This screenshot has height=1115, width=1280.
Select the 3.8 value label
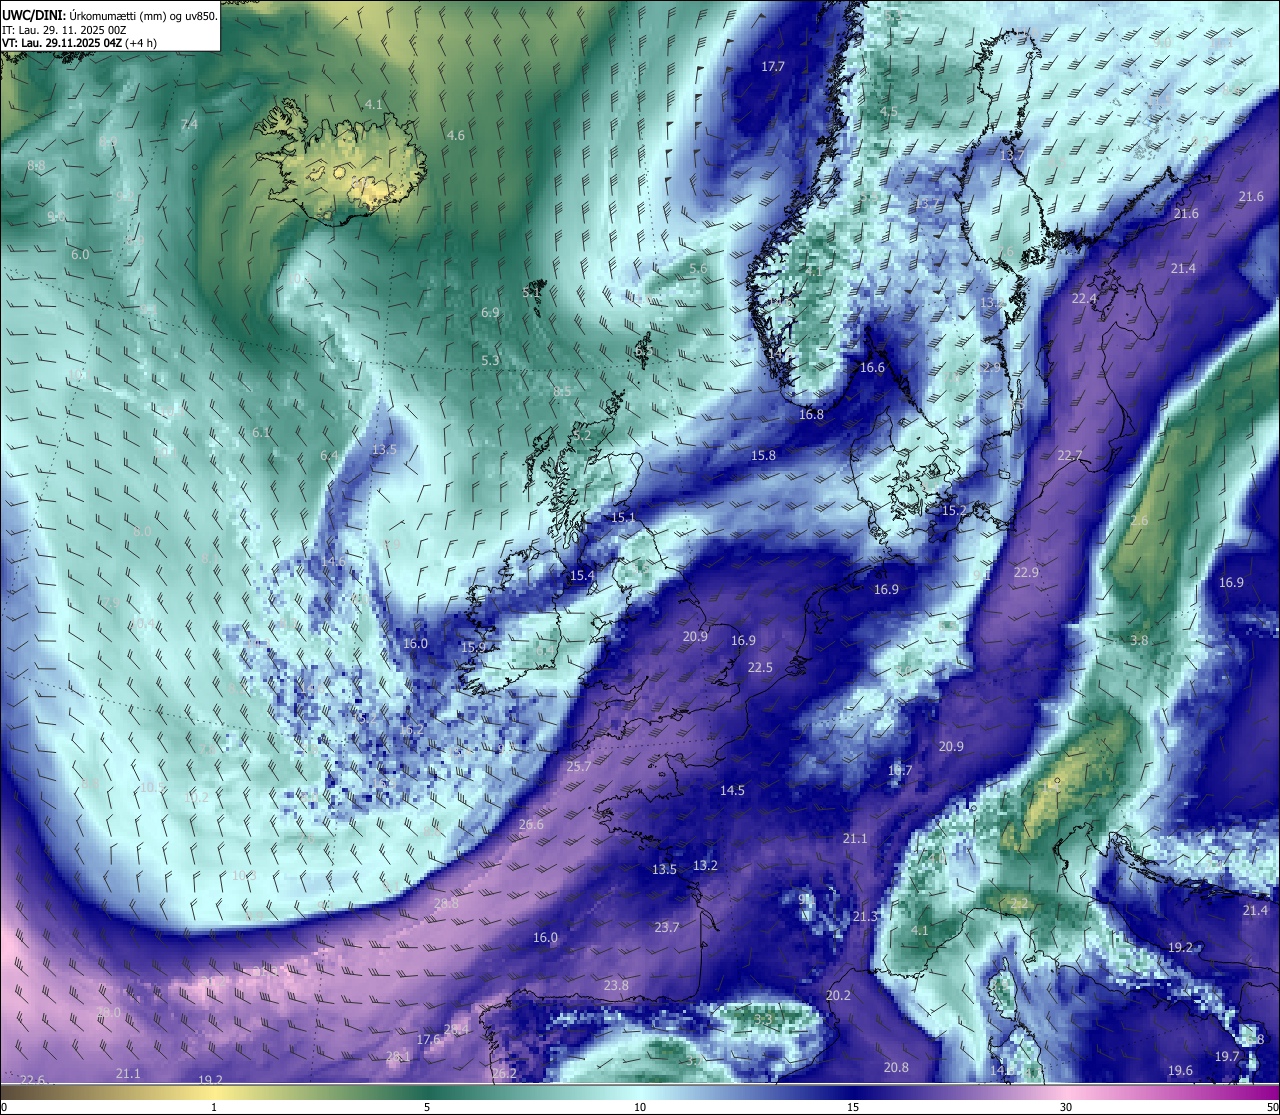coord(1139,641)
